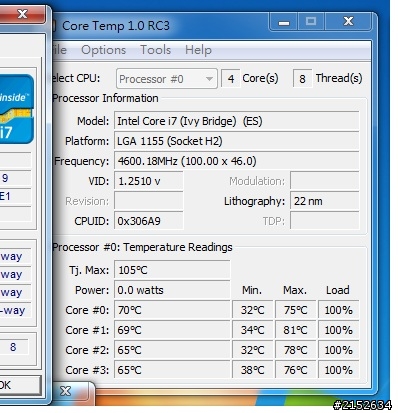Image resolution: width=398 pixels, height=413 pixels.
Task: Click the empty TDP field
Action: (325, 221)
